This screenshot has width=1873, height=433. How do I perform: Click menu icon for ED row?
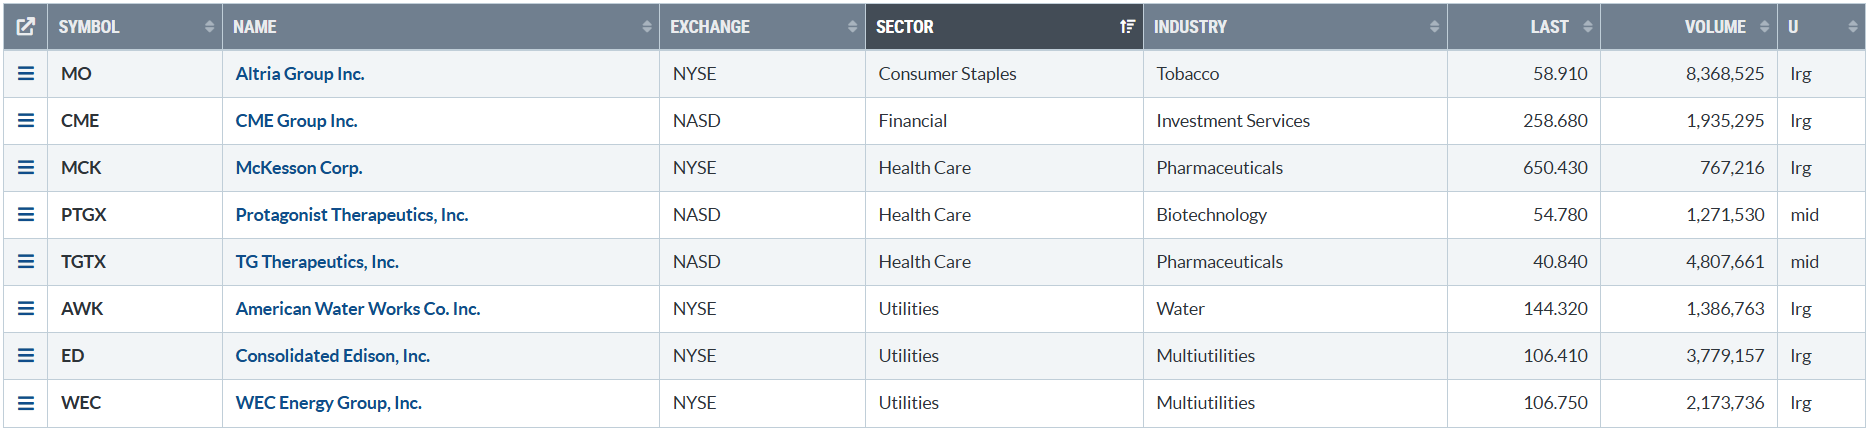(26, 356)
